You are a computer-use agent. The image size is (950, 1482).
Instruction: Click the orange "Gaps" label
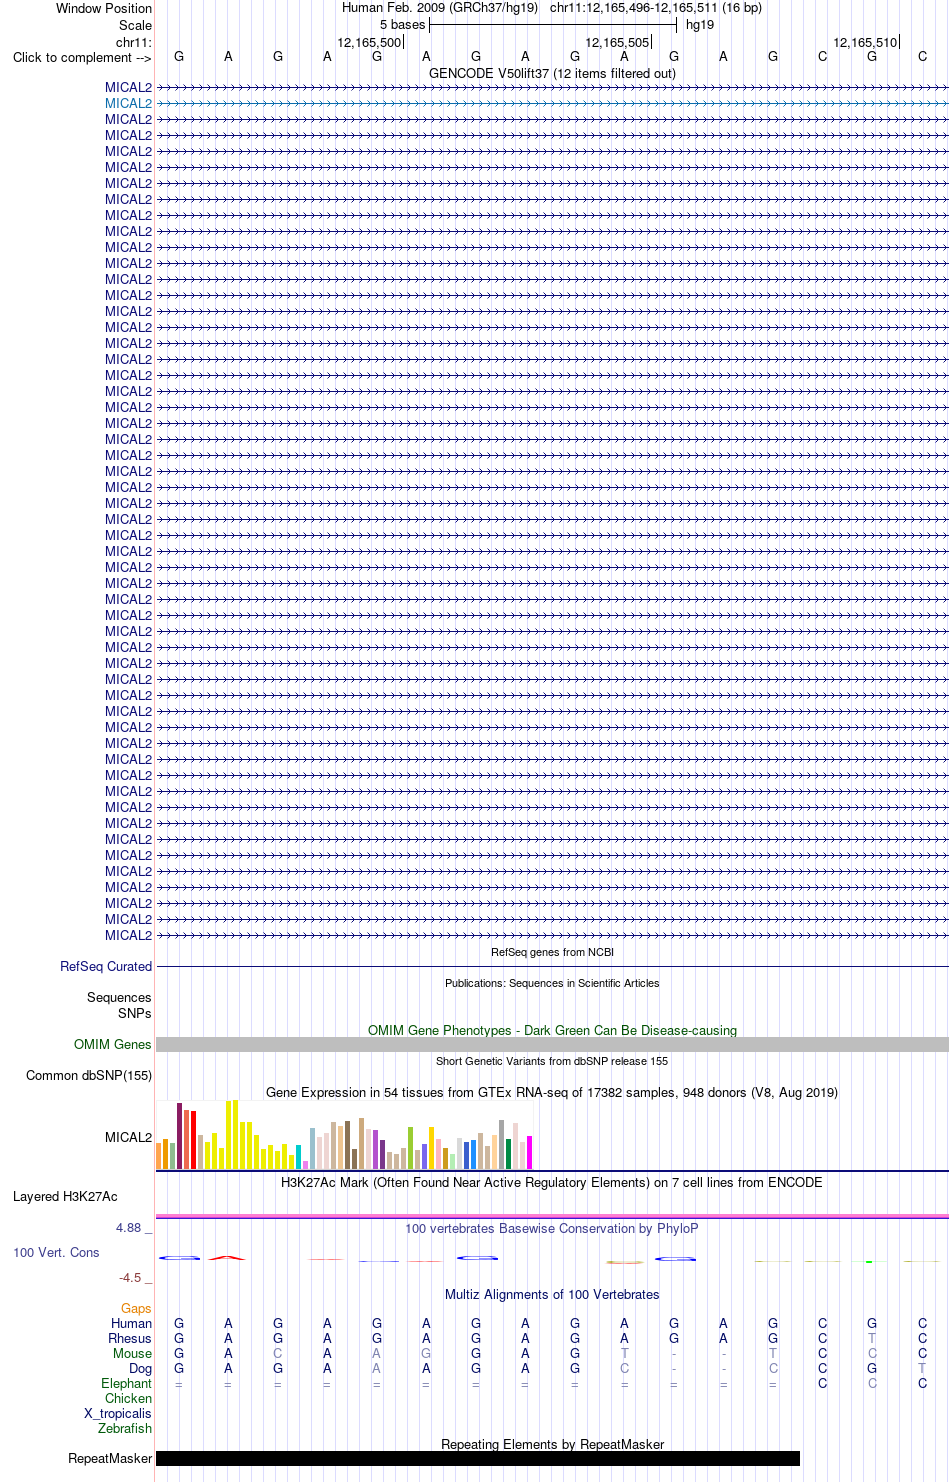(136, 1308)
